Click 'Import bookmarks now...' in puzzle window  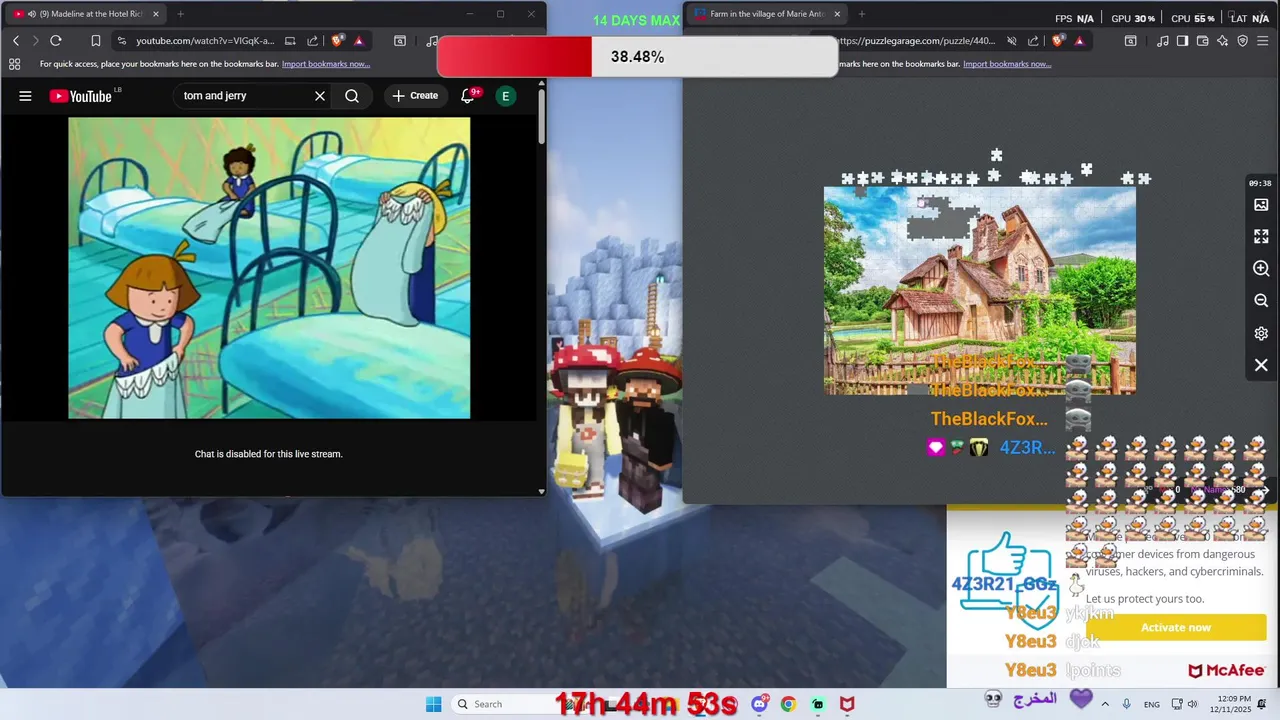1007,64
